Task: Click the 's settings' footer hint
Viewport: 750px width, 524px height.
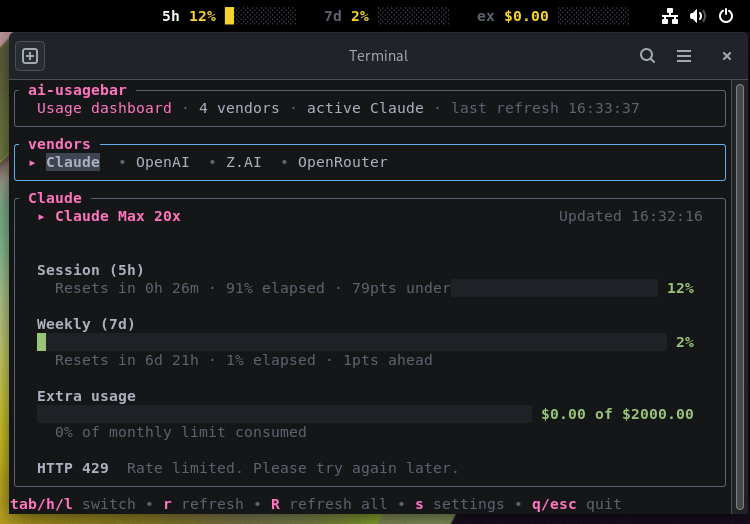Action: click(x=460, y=504)
